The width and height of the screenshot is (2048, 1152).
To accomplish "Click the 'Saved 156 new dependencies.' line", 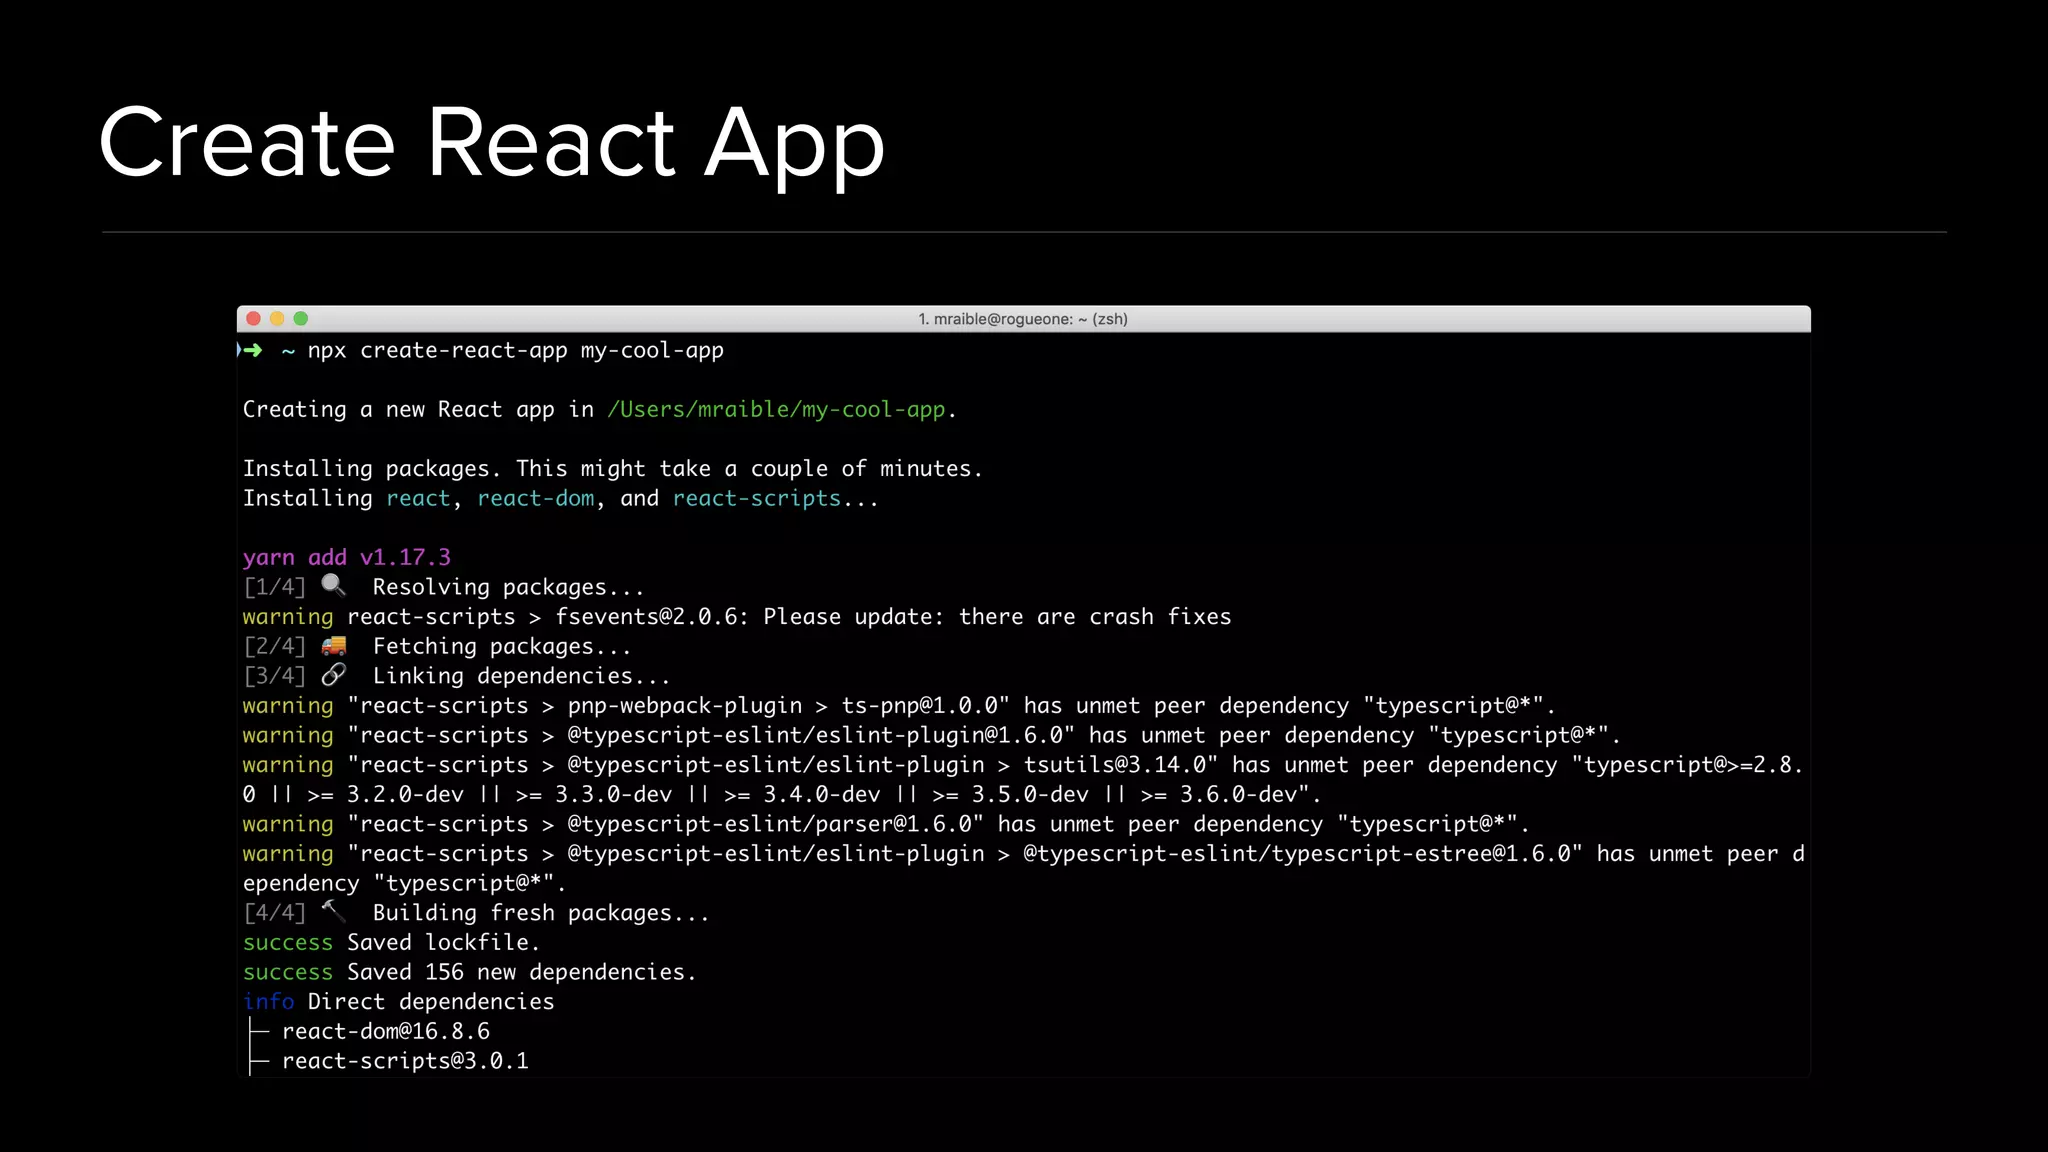I will tap(469, 973).
